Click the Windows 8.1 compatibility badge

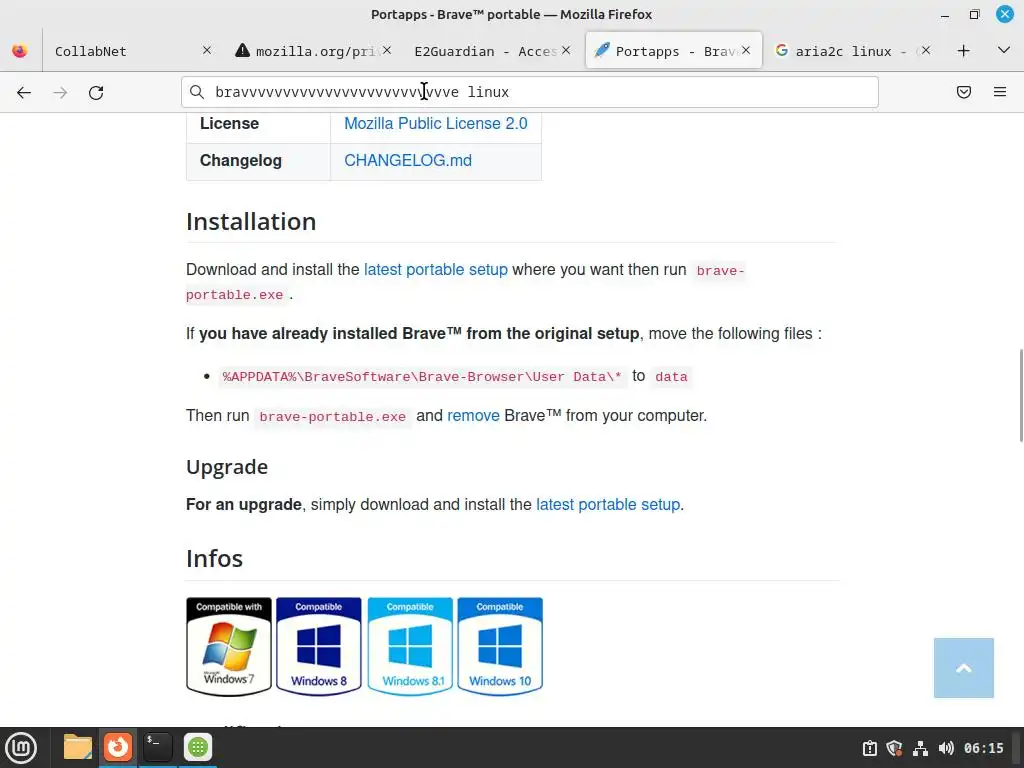pos(410,647)
